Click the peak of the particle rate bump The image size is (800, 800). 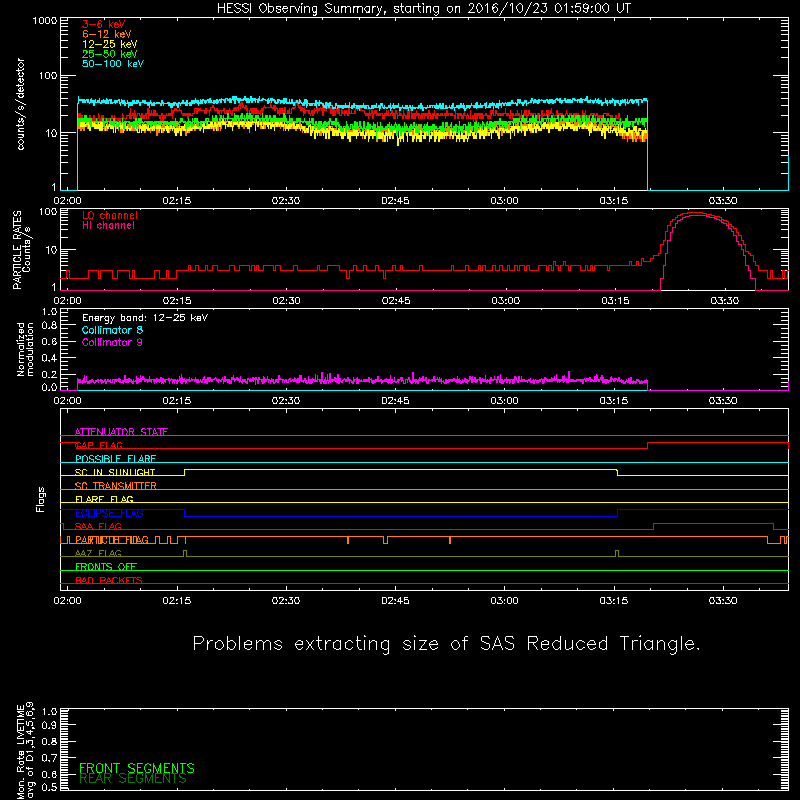pyautogui.click(x=696, y=213)
